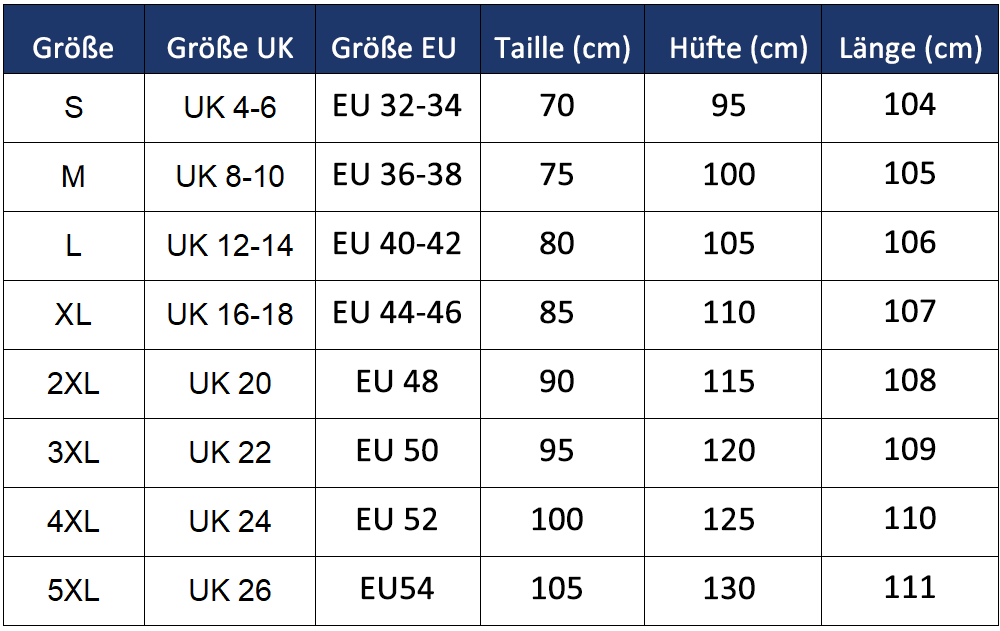1000x631 pixels.
Task: Select the XL size cell
Action: pyautogui.click(x=73, y=315)
